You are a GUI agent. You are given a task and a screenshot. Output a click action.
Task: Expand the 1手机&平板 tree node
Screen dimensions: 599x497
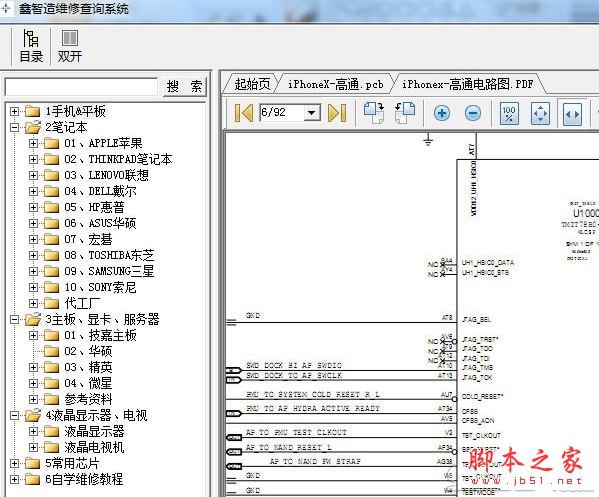pos(14,111)
